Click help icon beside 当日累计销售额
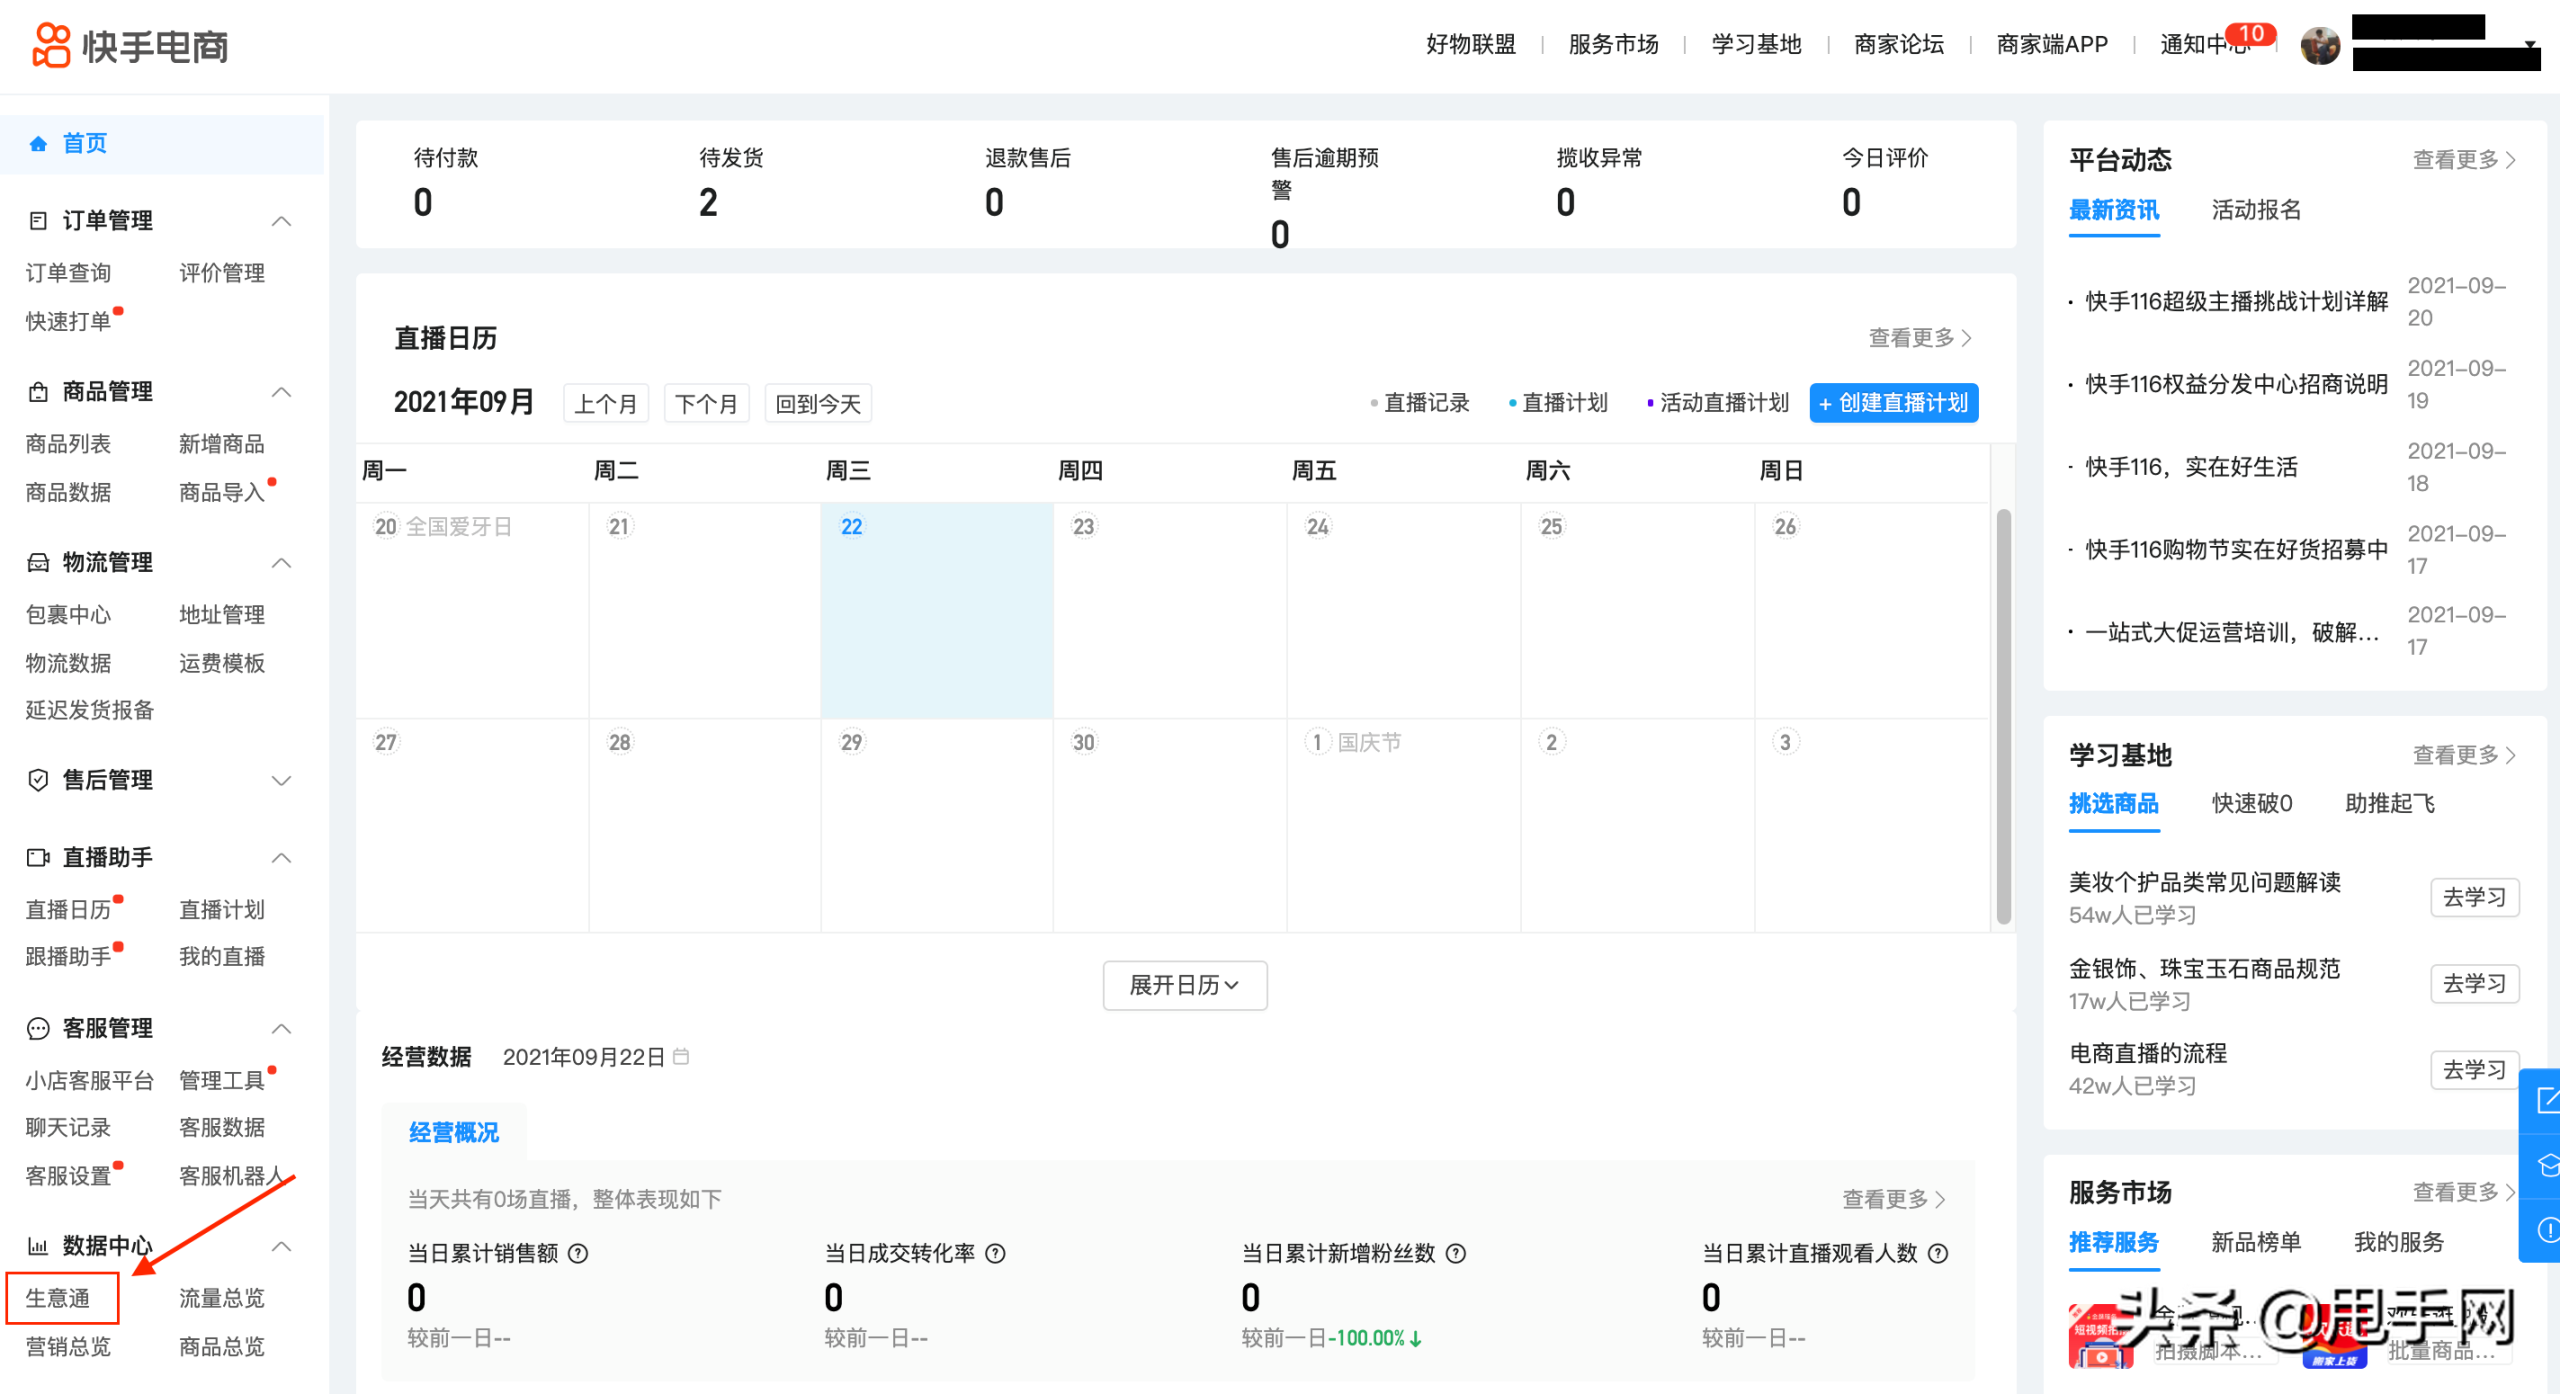 578,1253
